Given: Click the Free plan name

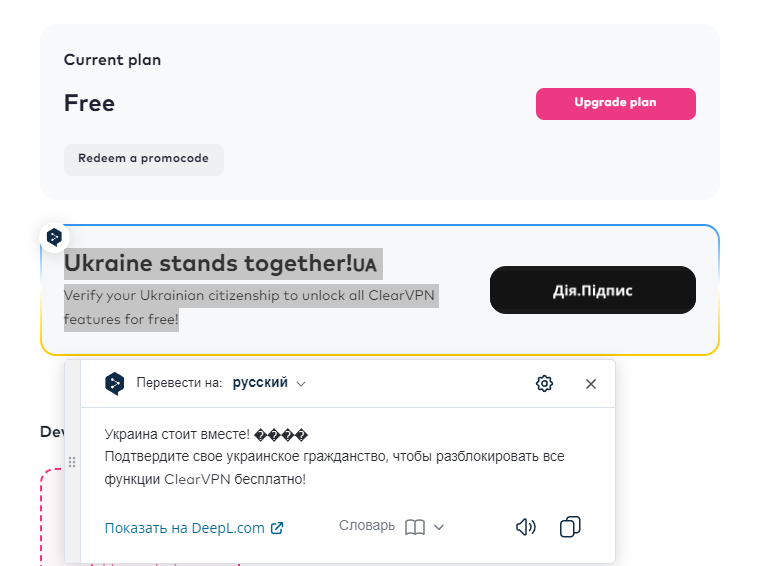Looking at the screenshot, I should click(89, 103).
